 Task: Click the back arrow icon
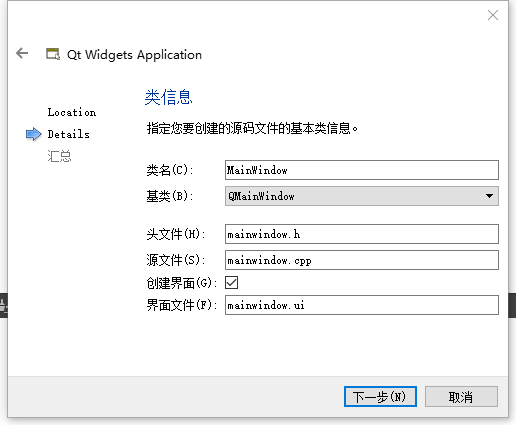pyautogui.click(x=22, y=53)
